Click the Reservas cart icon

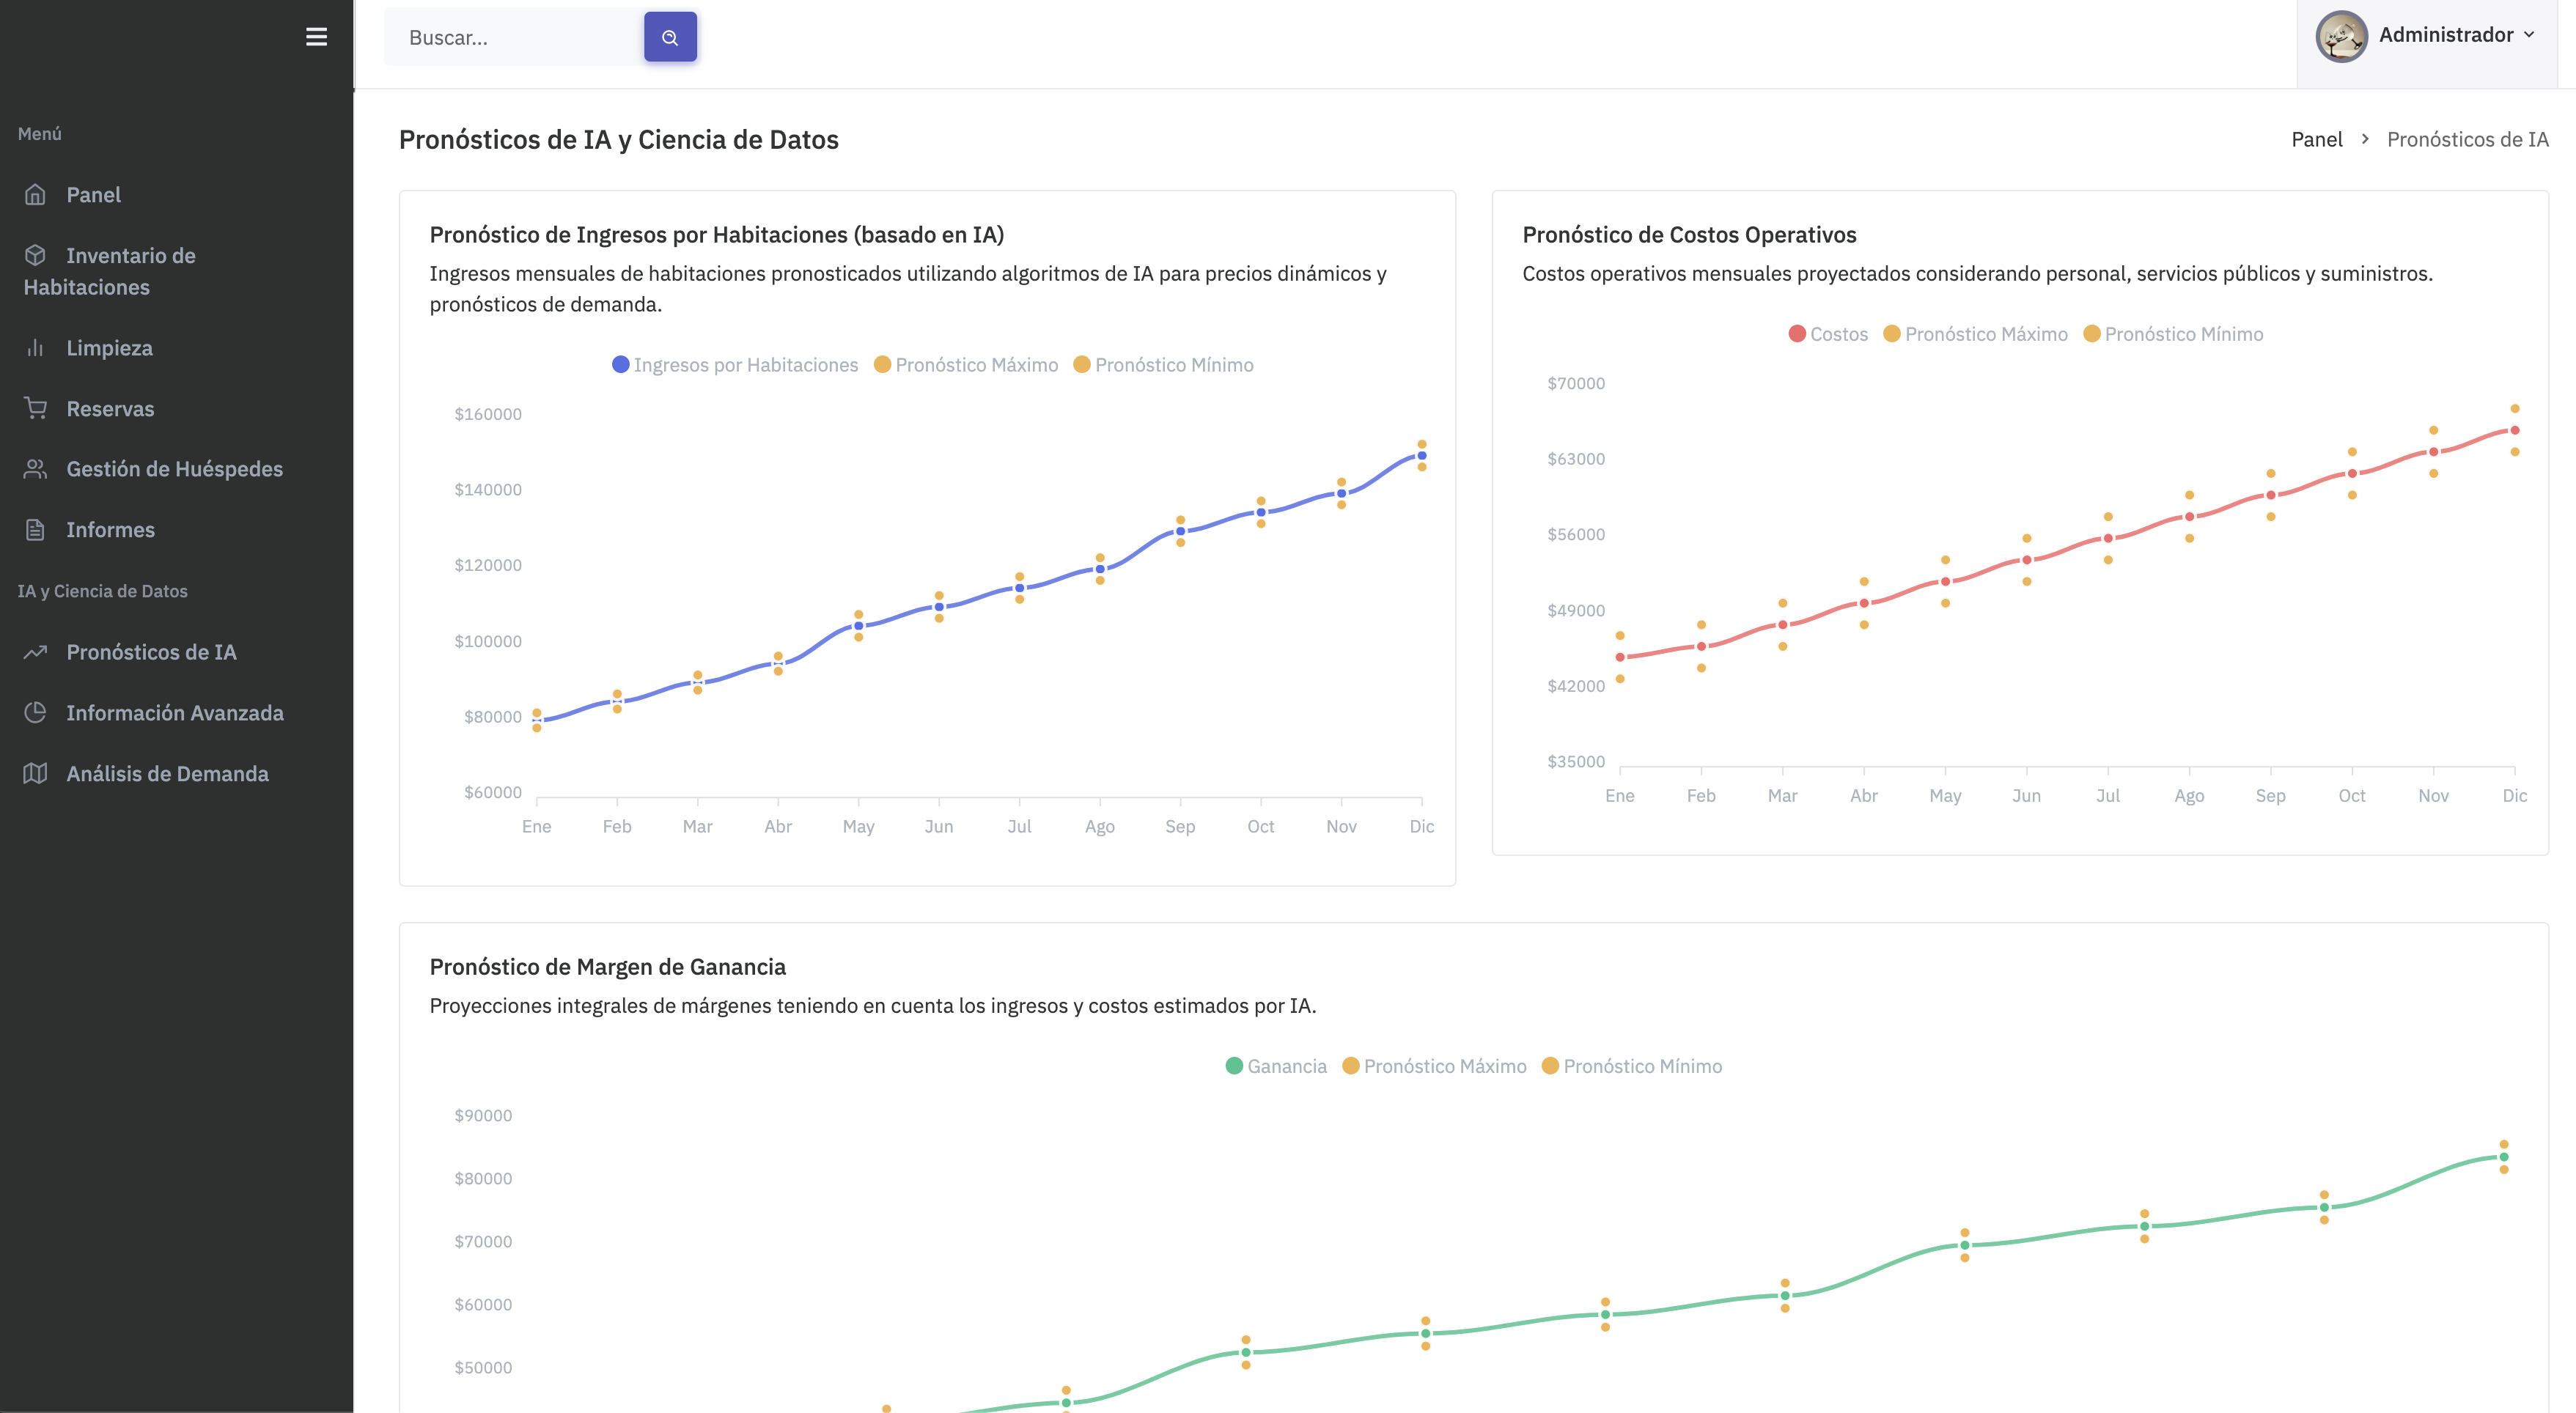[x=35, y=408]
